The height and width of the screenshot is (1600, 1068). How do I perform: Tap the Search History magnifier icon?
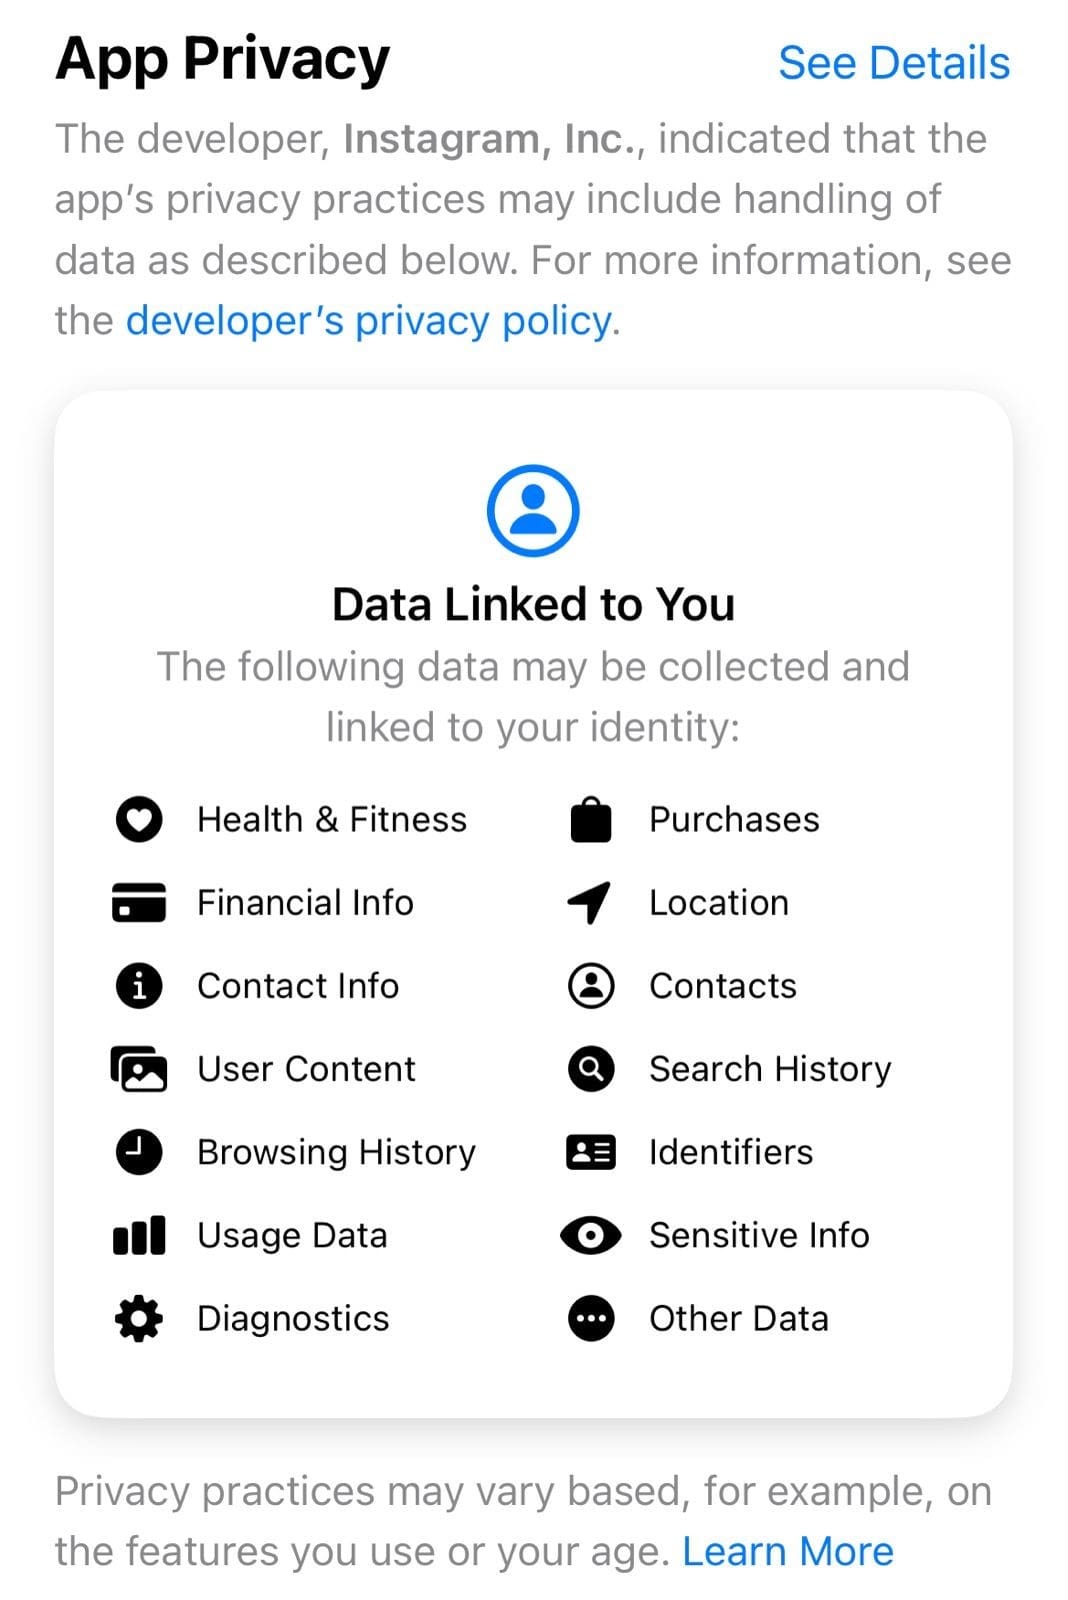[x=591, y=1069]
